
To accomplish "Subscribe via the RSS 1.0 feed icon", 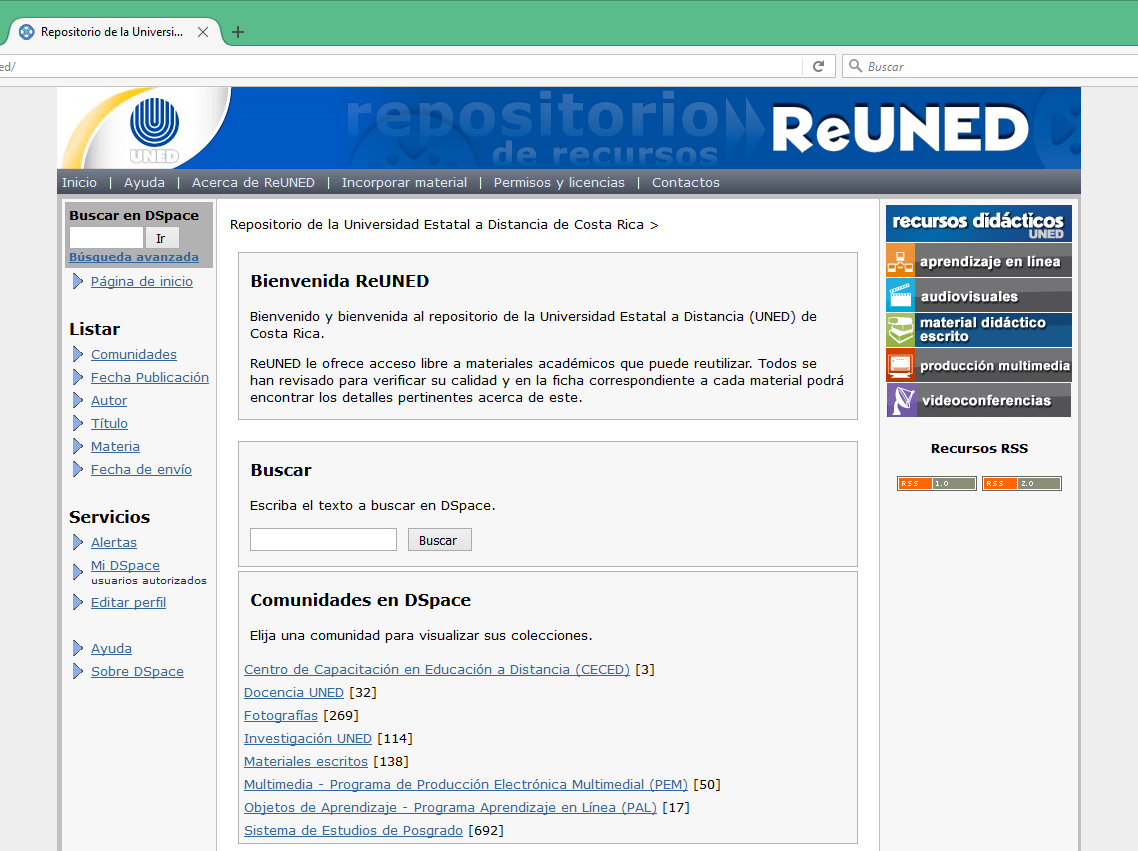I will click(936, 482).
